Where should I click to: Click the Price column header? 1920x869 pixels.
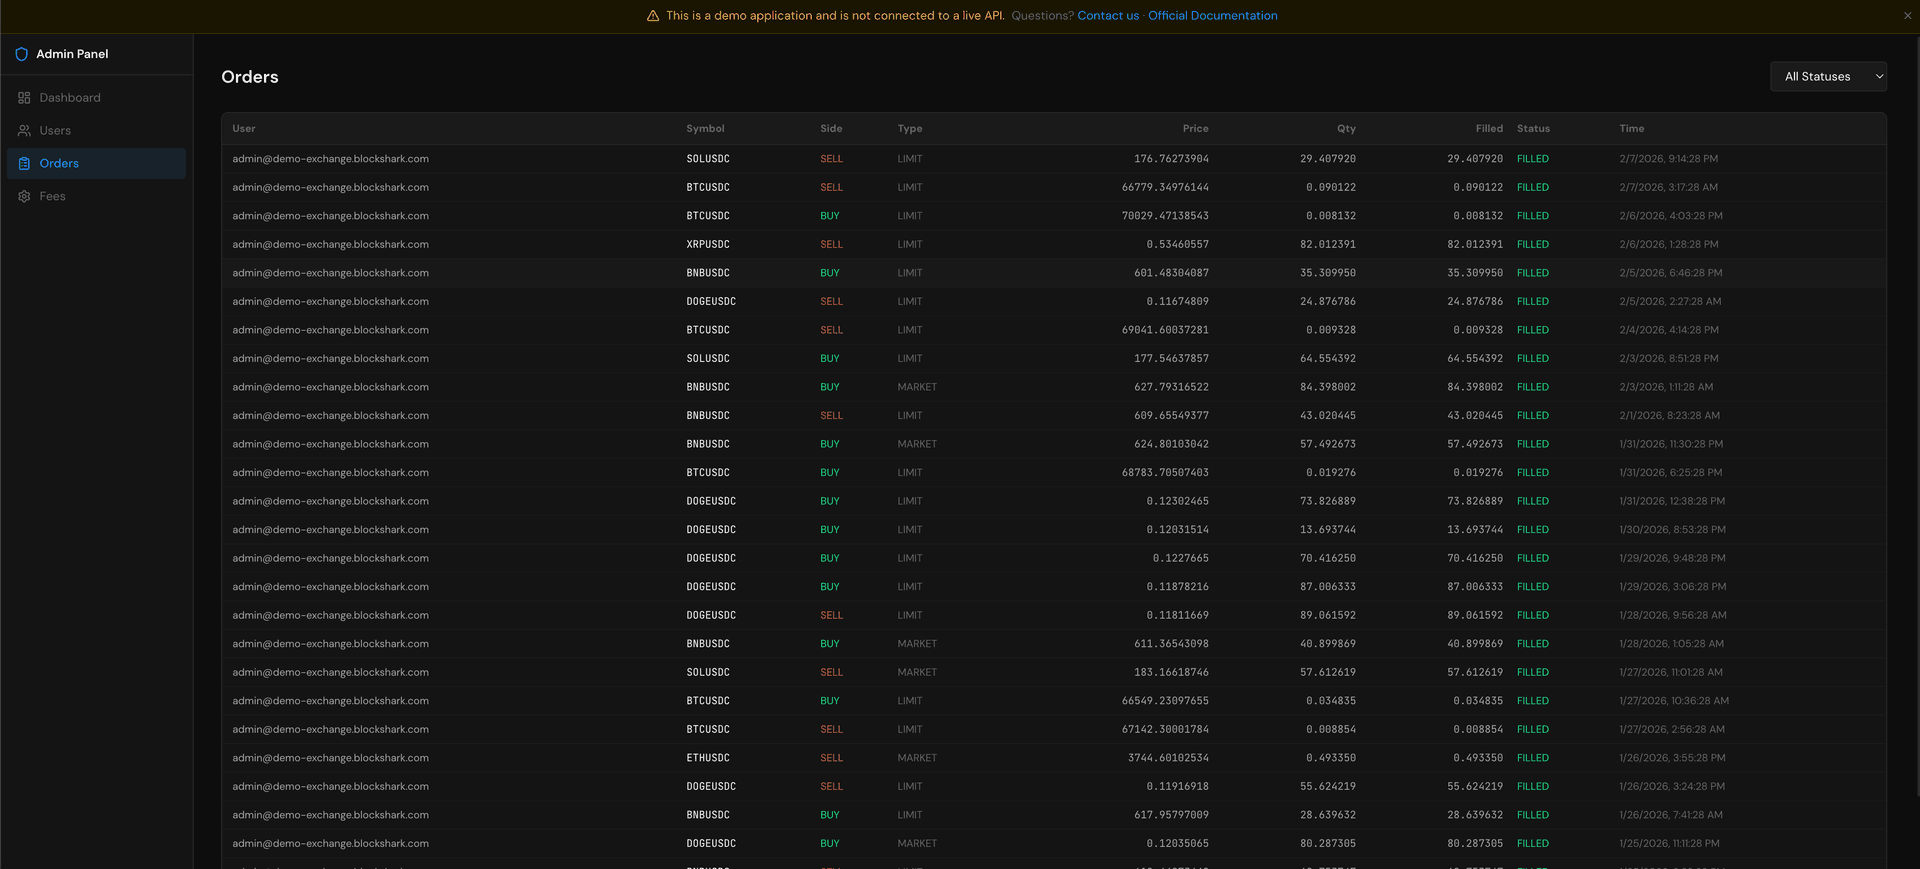click(x=1195, y=129)
